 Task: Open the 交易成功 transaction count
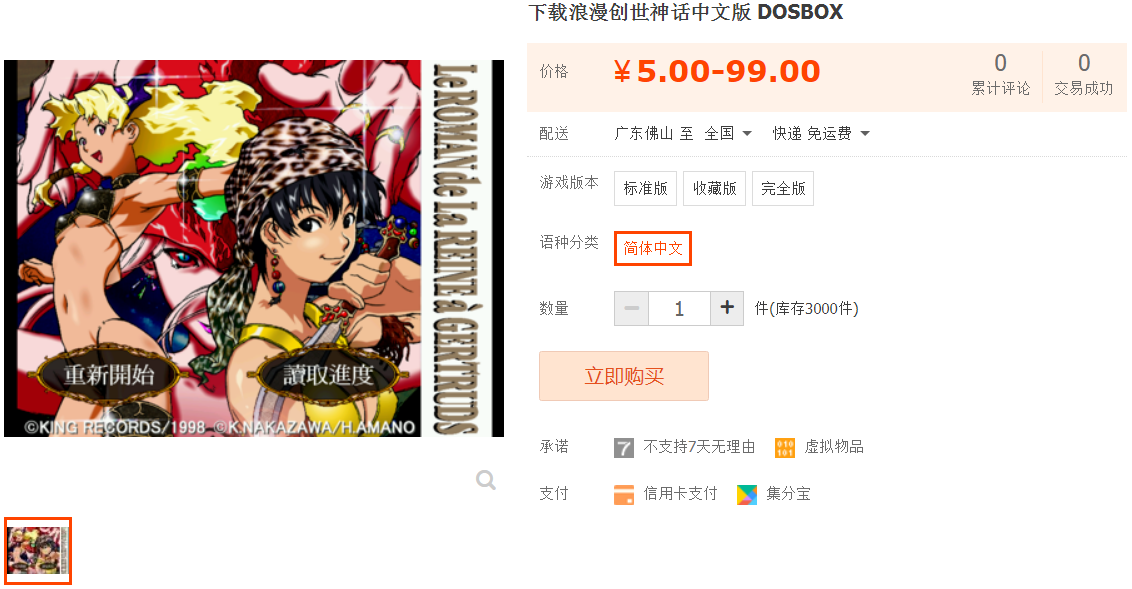point(1084,74)
